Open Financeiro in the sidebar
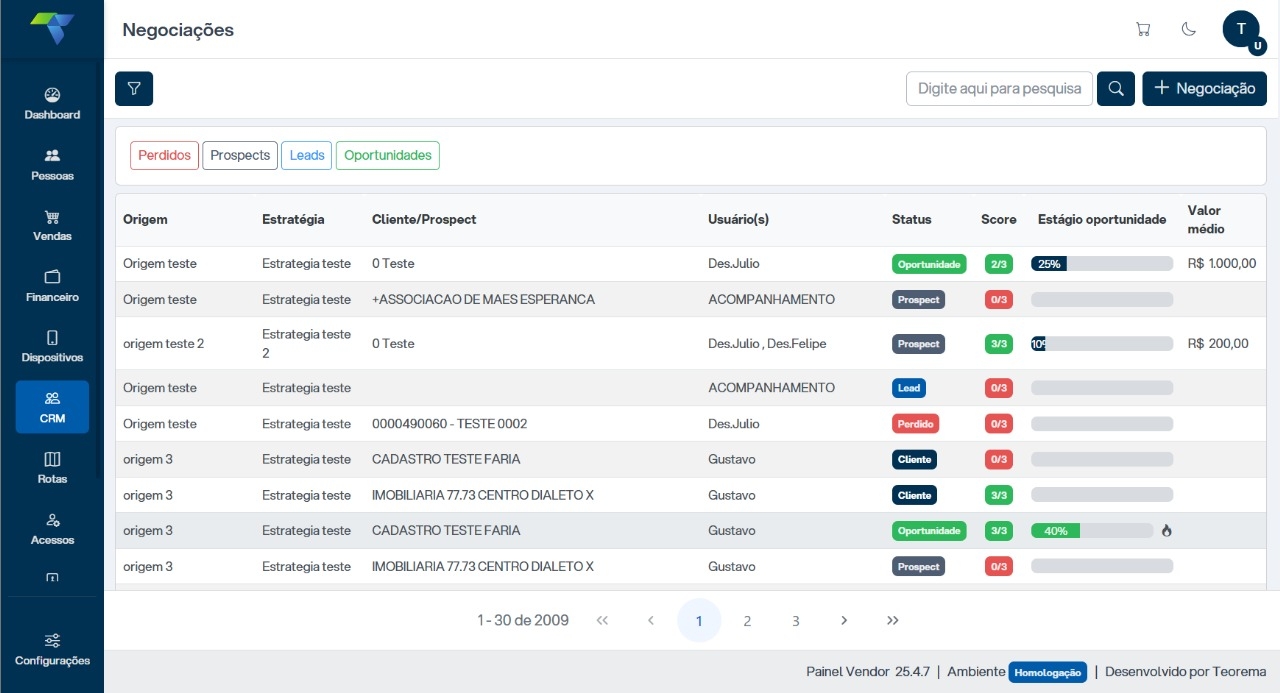 click(52, 286)
